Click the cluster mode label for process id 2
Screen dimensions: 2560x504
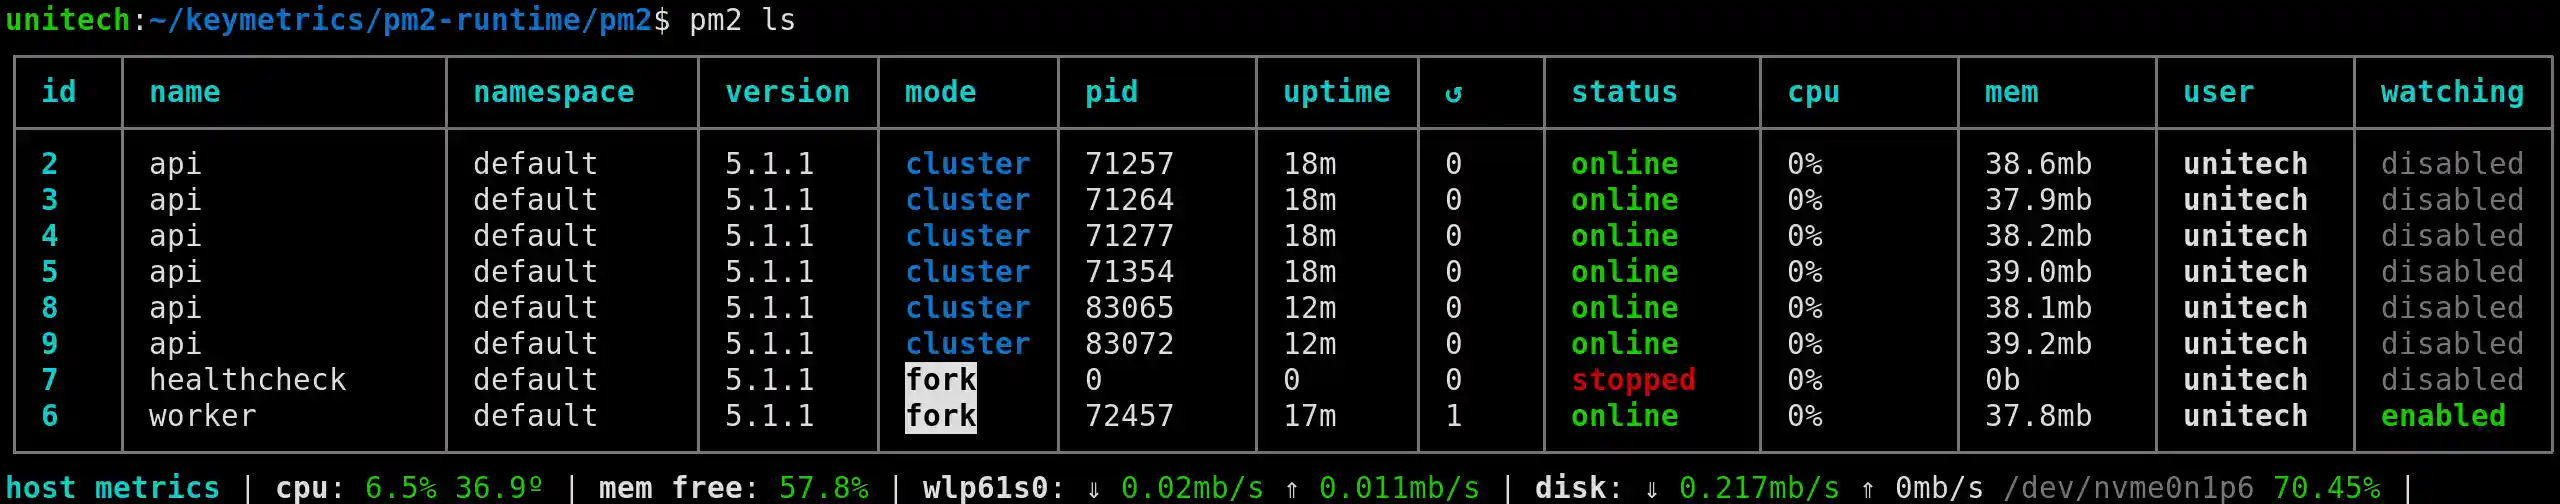point(967,164)
